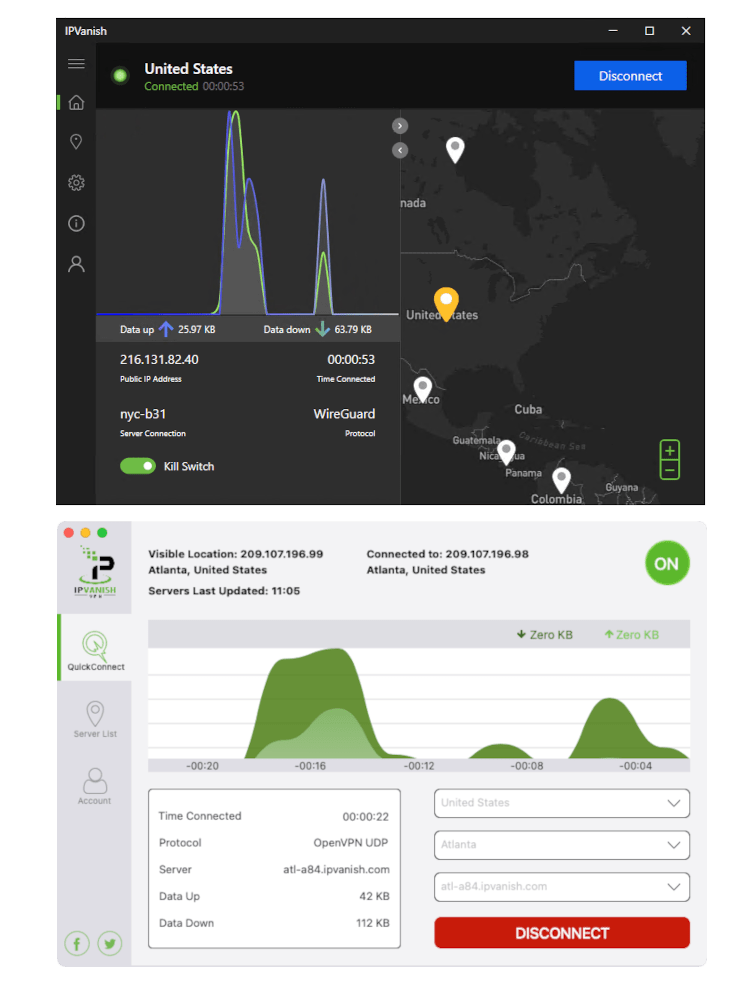Click the 00:00:53 time connected value

pos(351,360)
